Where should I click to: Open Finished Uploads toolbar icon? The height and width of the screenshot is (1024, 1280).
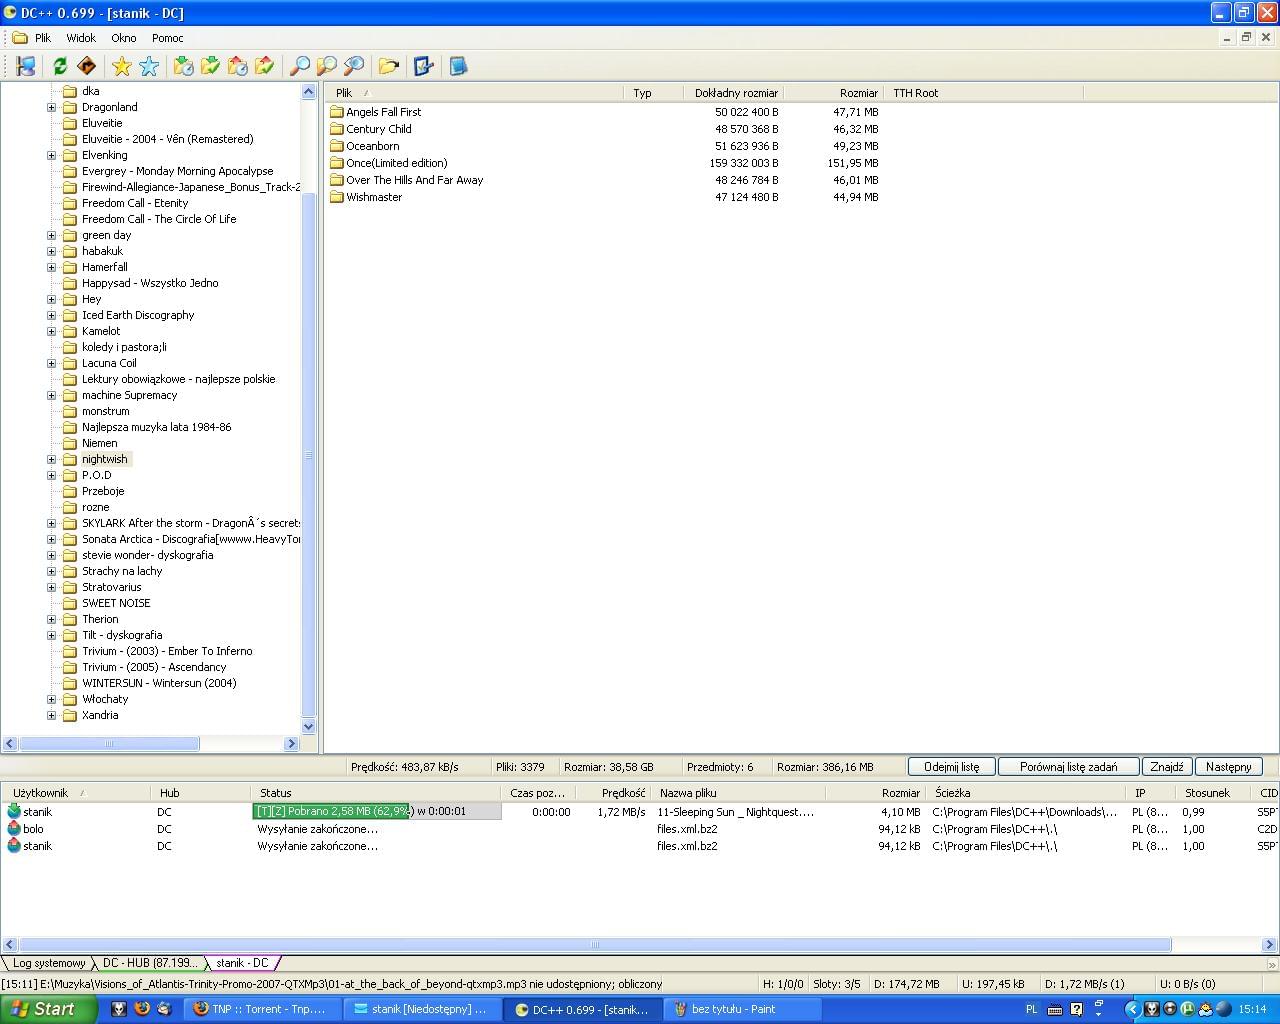pyautogui.click(x=265, y=66)
